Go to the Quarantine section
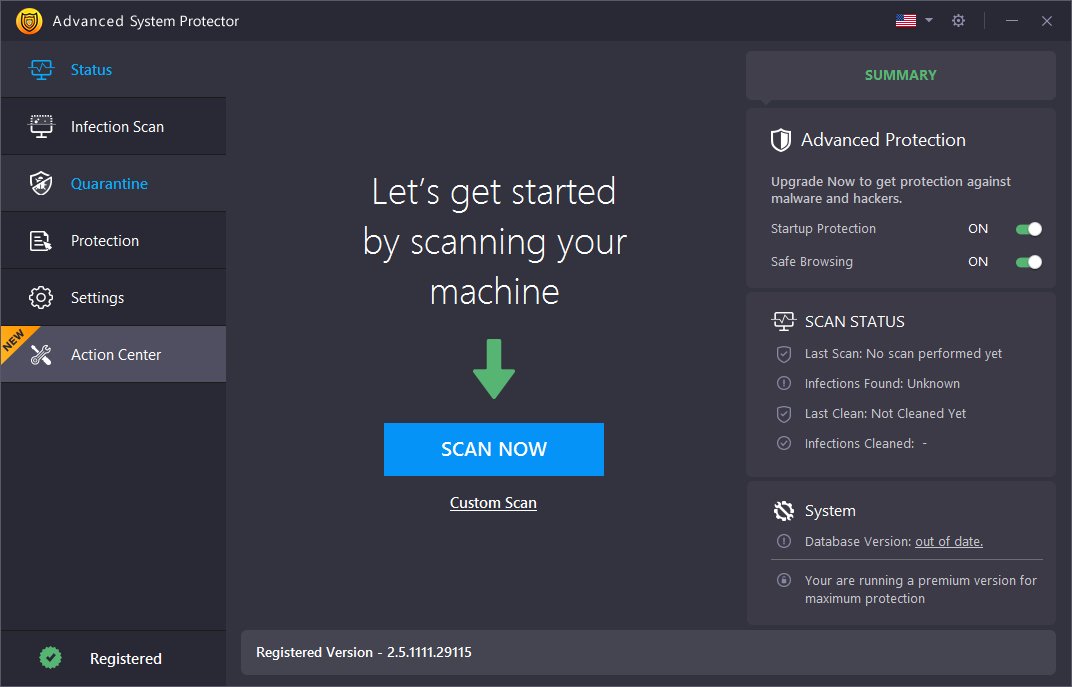Image resolution: width=1072 pixels, height=687 pixels. (x=109, y=184)
